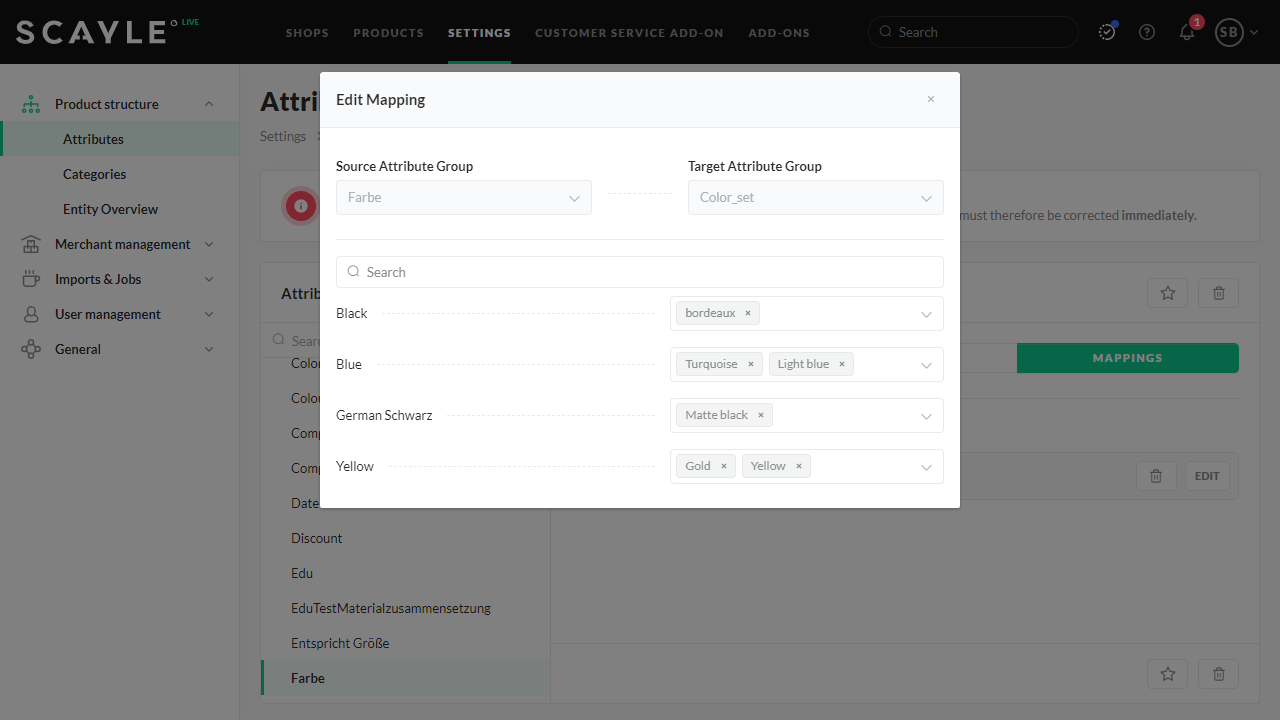Go to the Add-ons menu
The height and width of the screenshot is (720, 1280).
pos(779,32)
